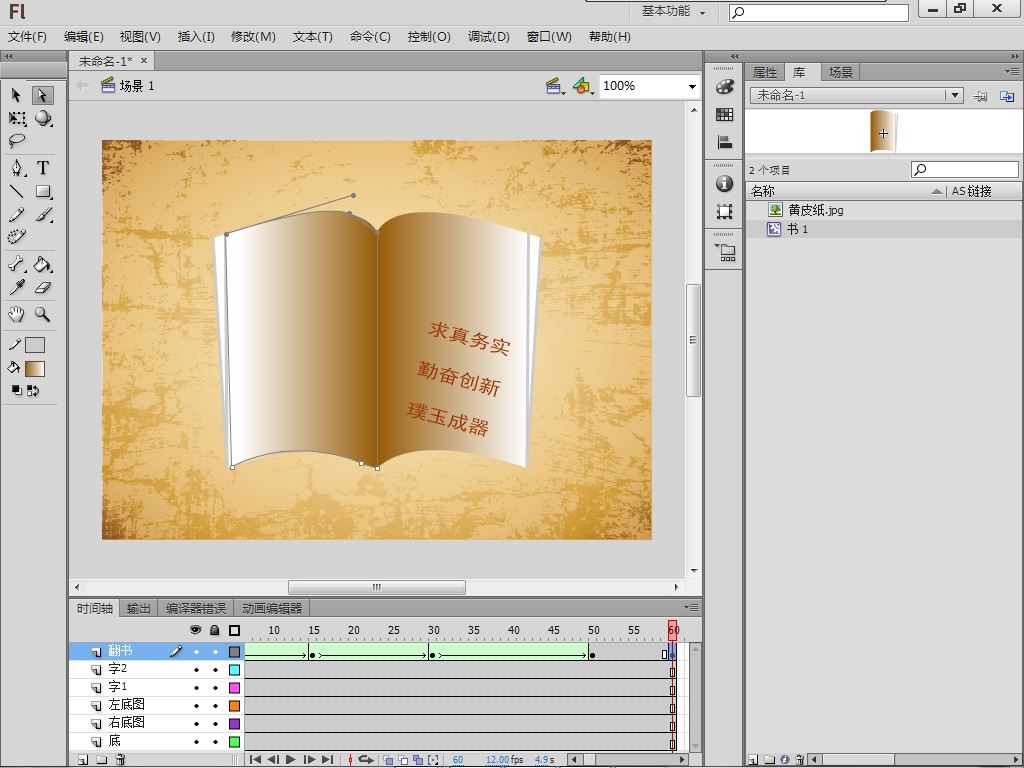Click the Edit Scene clapperboard icon
Viewport: 1024px width, 768px height.
(x=554, y=86)
